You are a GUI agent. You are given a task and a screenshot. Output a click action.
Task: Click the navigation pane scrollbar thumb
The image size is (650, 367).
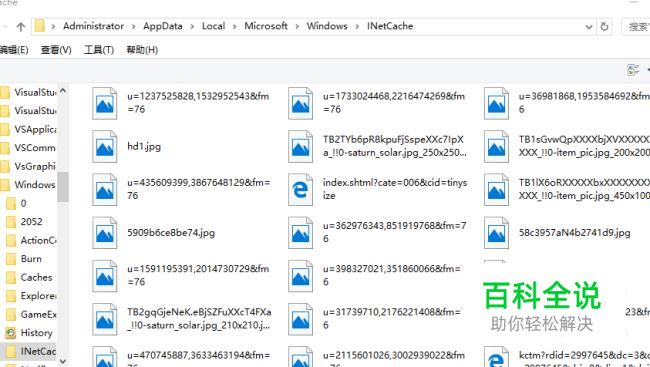tap(63, 187)
